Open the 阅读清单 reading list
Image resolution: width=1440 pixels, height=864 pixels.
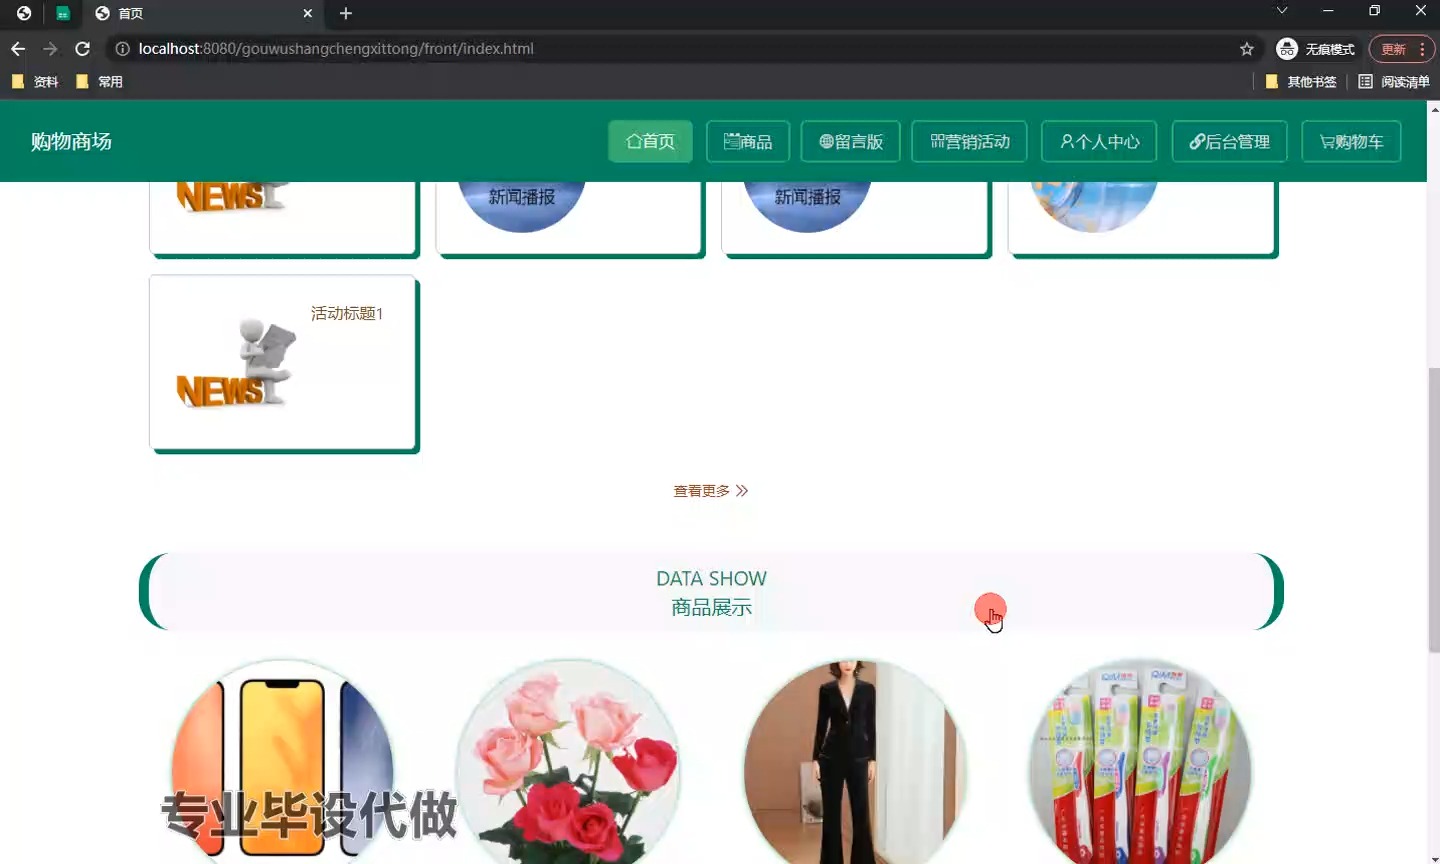(1394, 82)
